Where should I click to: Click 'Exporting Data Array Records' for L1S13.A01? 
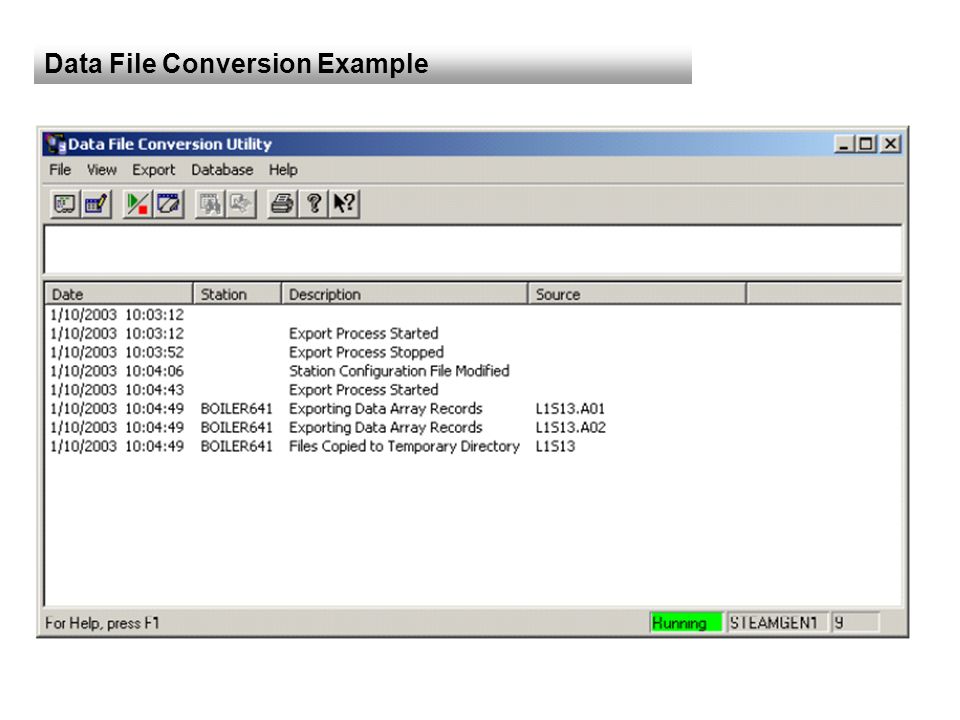386,409
